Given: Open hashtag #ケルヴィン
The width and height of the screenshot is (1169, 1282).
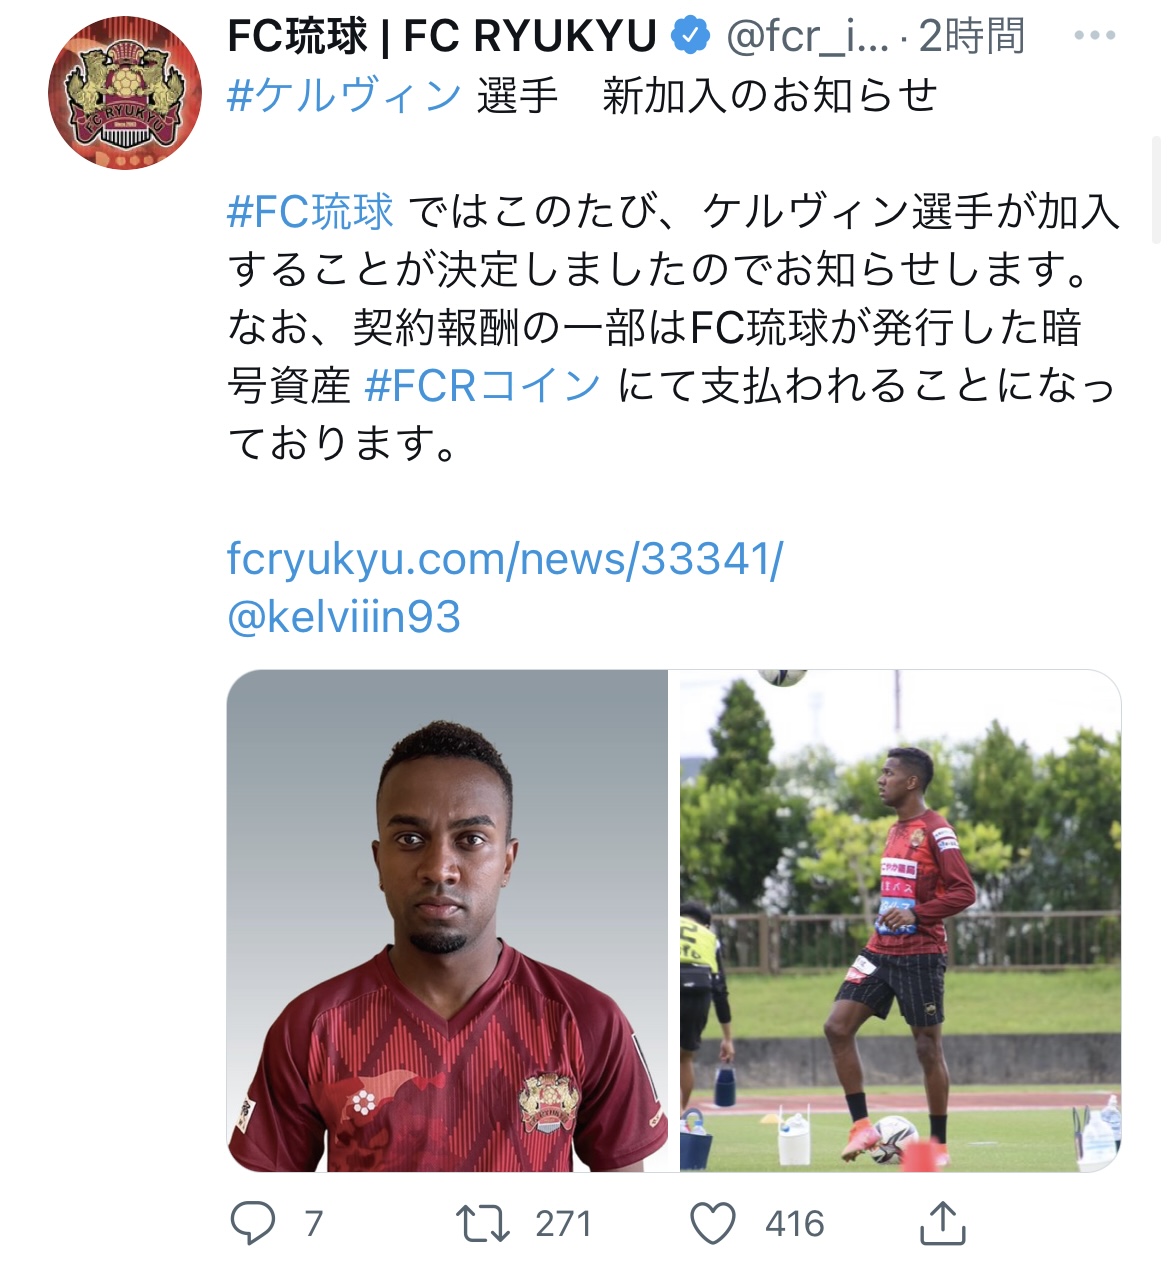Looking at the screenshot, I should click(x=344, y=96).
